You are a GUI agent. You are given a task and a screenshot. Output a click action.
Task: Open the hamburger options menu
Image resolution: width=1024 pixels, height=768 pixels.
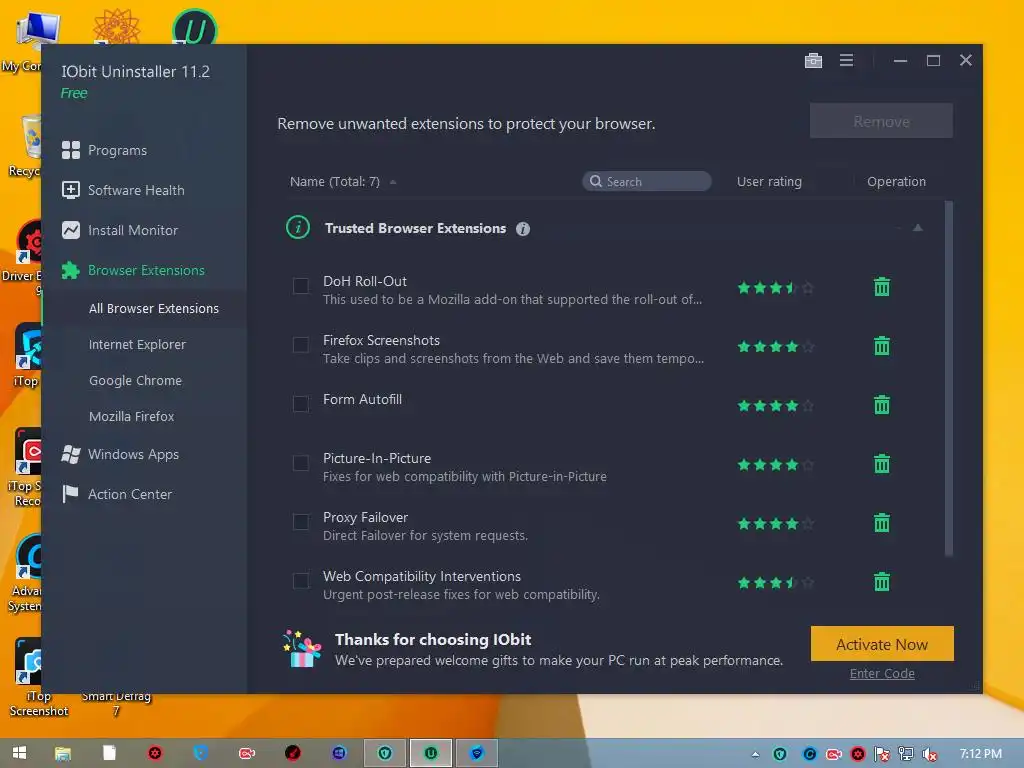(846, 60)
